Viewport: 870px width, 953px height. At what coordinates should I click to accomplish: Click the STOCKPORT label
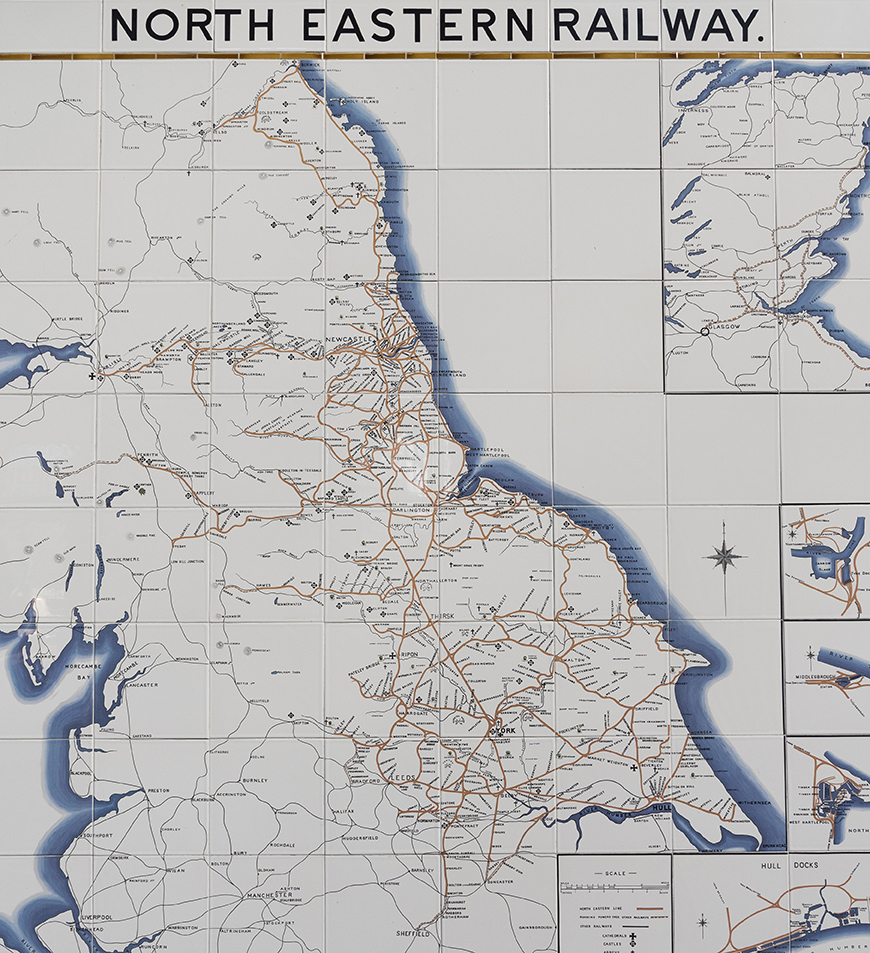[280, 923]
